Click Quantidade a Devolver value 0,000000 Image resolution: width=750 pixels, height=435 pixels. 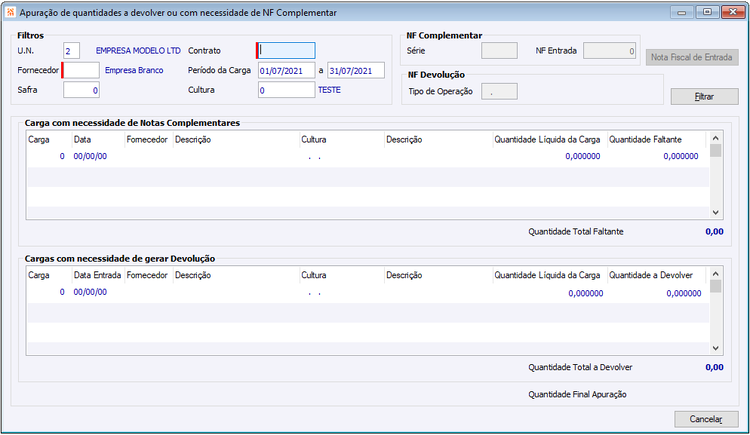(x=684, y=293)
